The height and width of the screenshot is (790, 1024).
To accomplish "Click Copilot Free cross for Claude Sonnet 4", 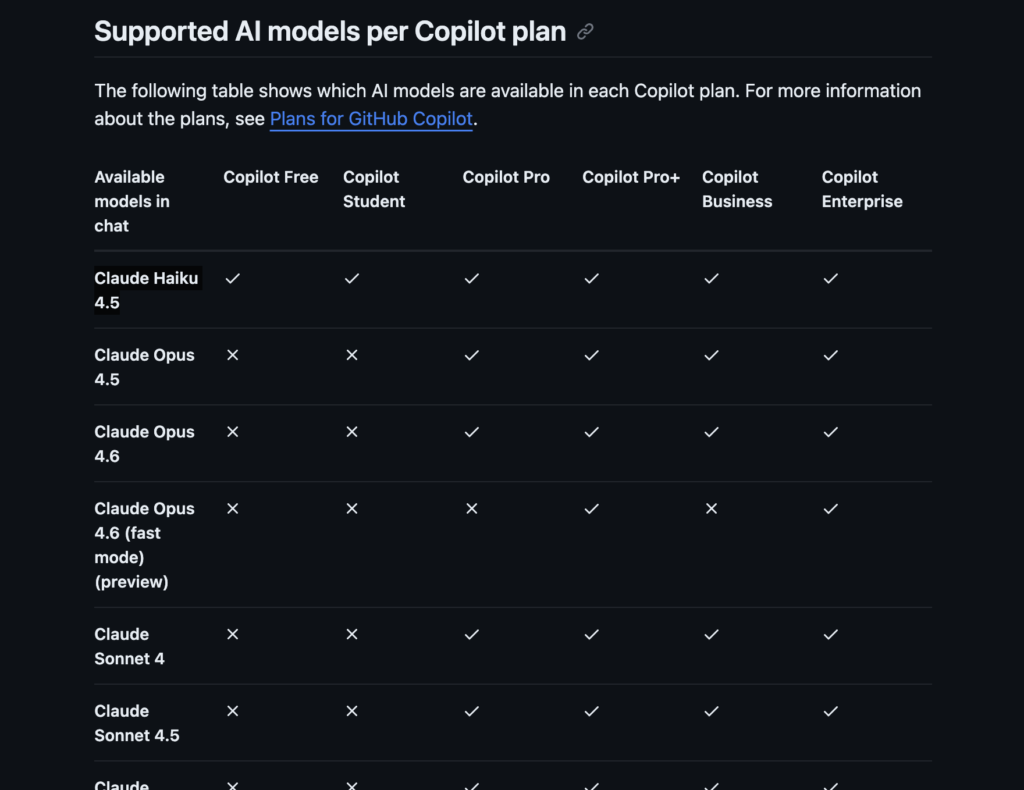I will pyautogui.click(x=232, y=634).
